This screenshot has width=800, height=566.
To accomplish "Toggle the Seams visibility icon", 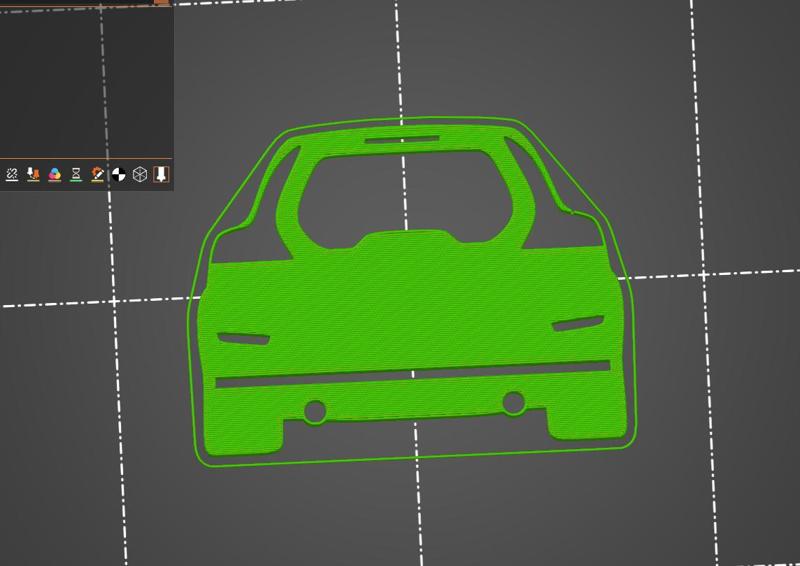I will (x=12, y=175).
